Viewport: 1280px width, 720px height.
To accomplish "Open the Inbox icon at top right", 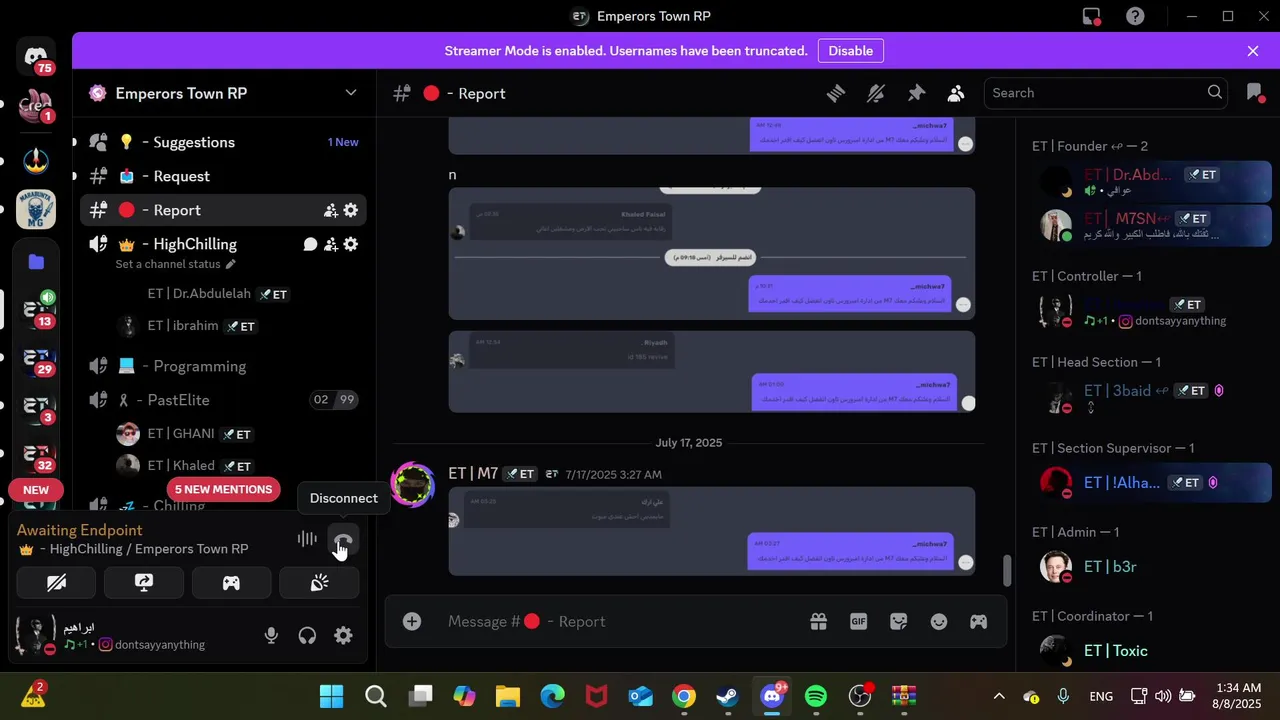I will click(1255, 93).
